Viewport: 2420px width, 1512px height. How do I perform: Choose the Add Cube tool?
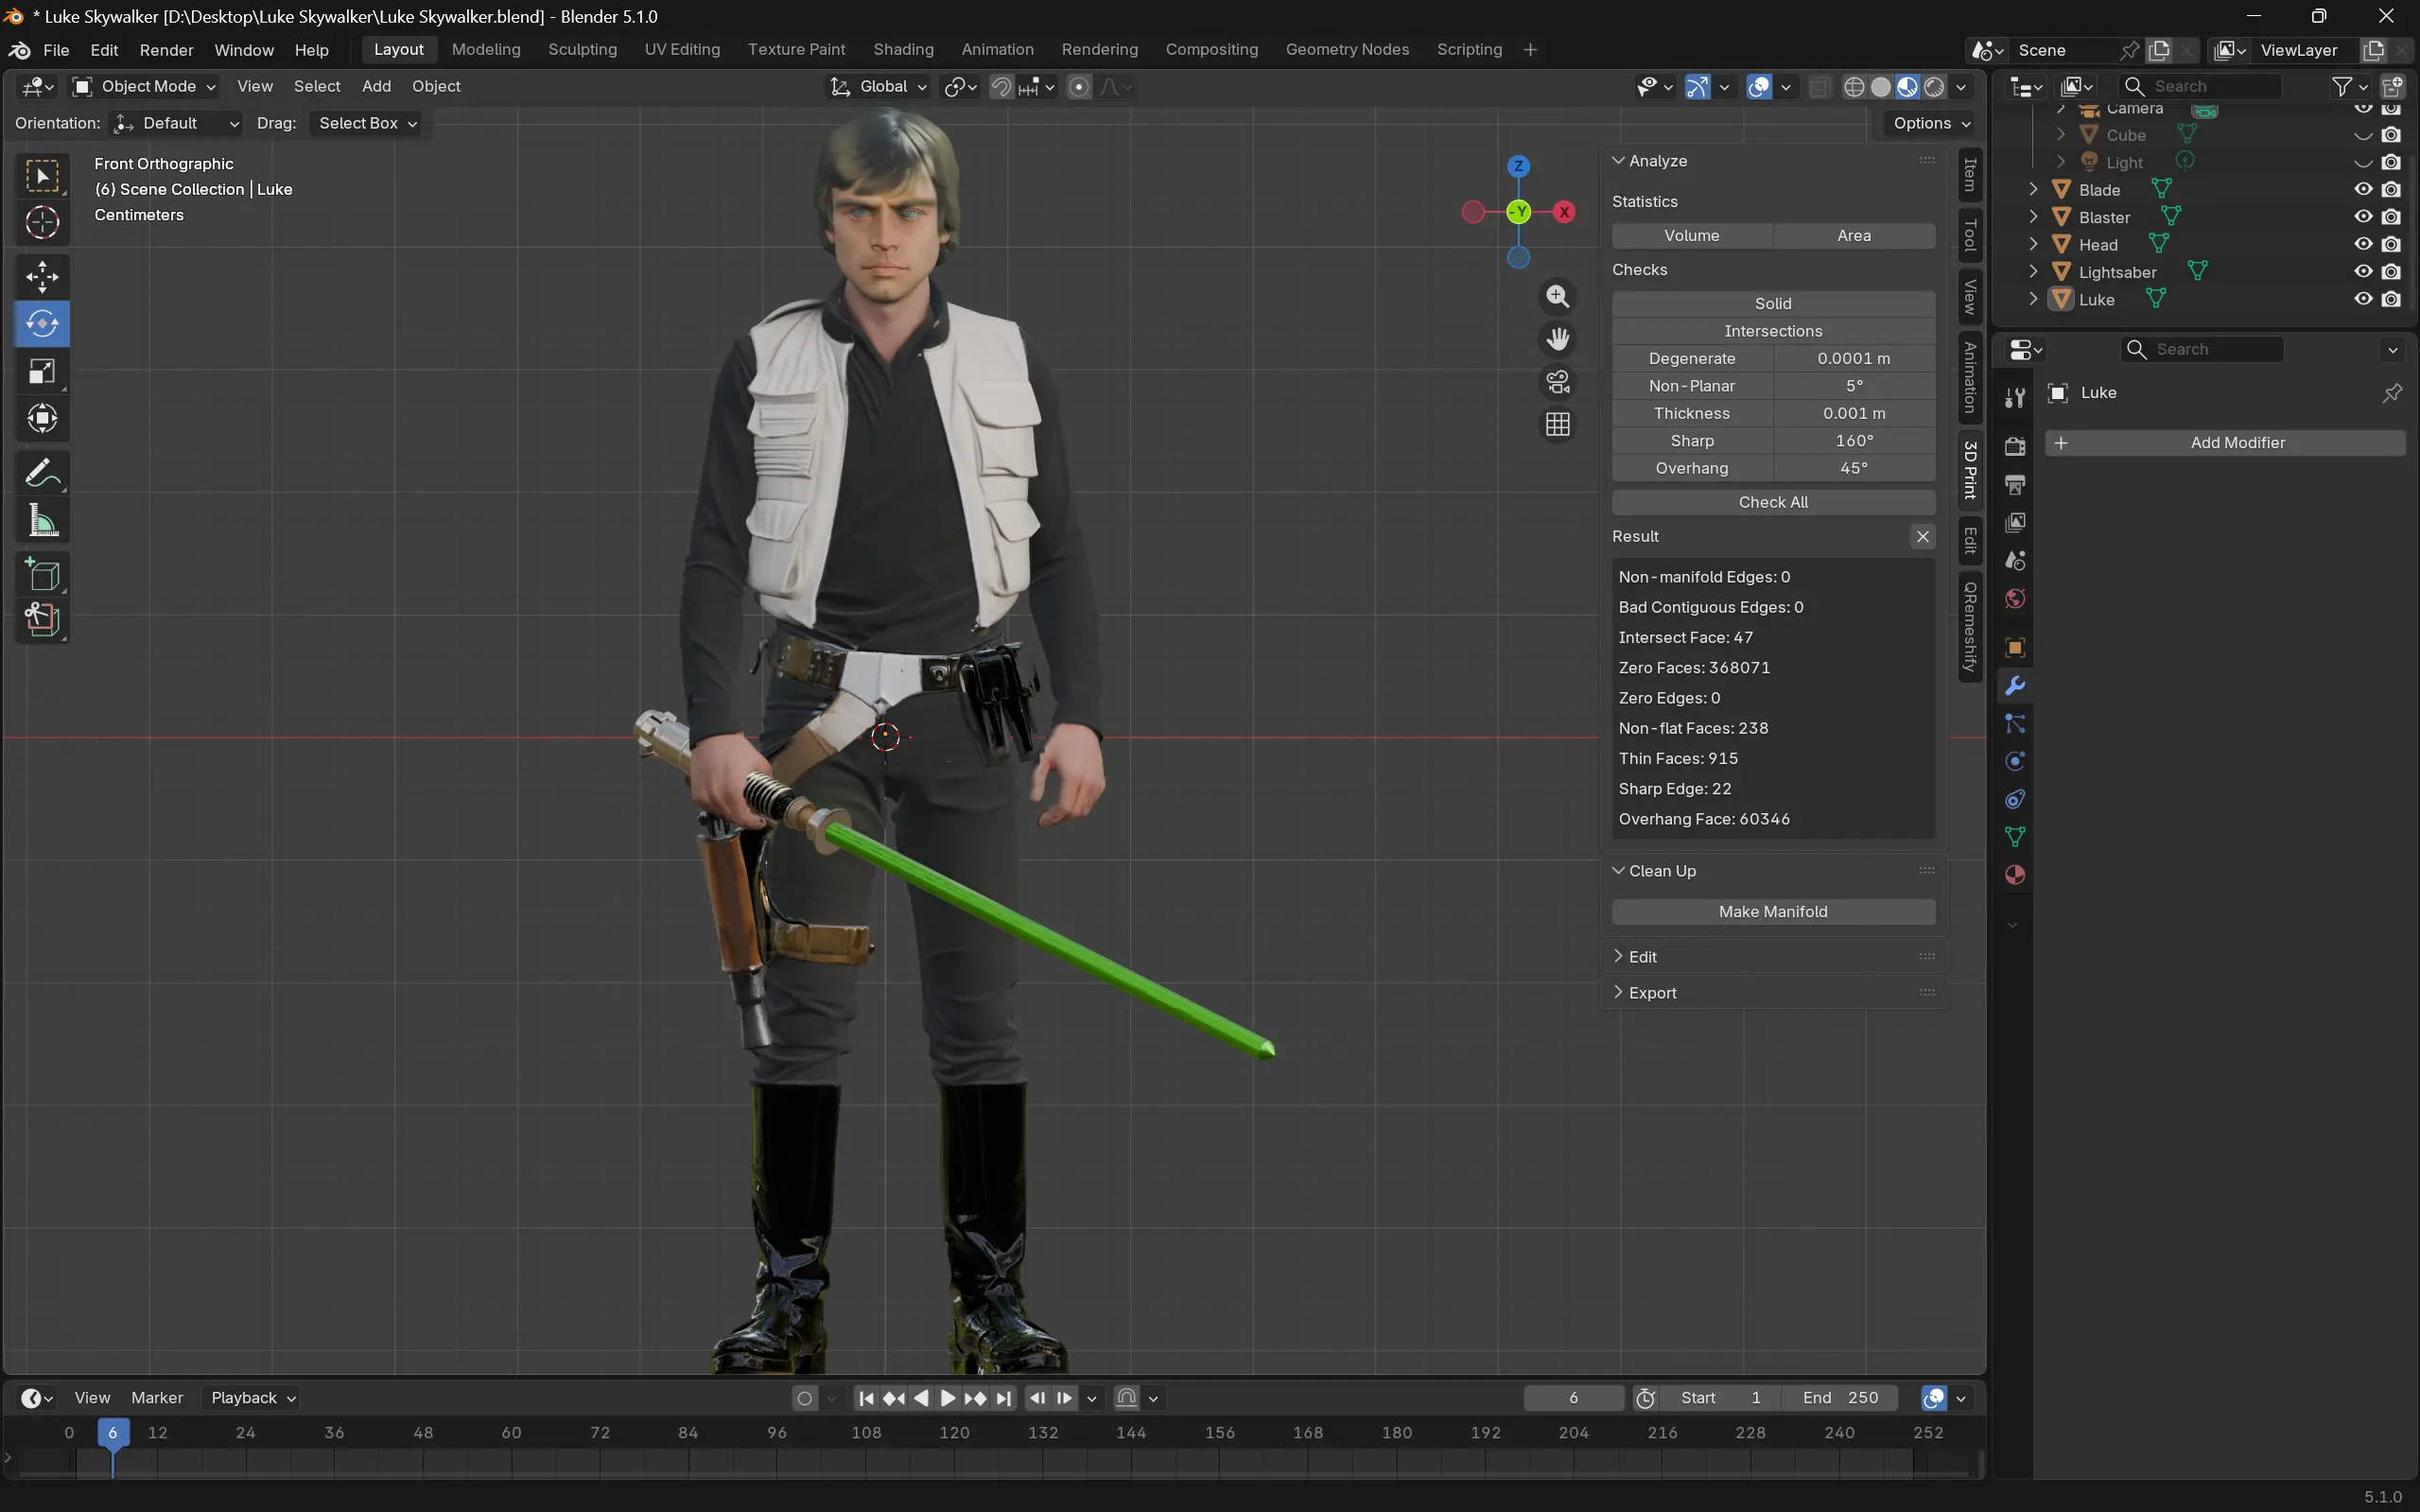tap(42, 575)
